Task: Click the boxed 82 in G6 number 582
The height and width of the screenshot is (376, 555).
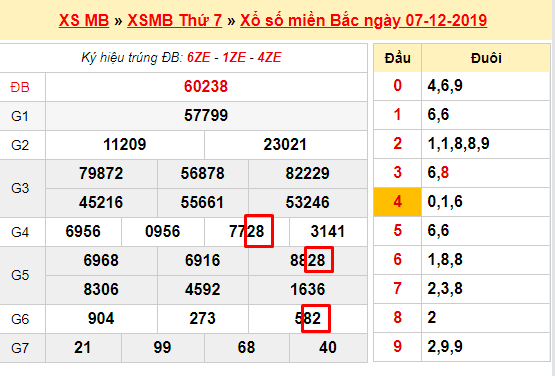Action: 316,318
